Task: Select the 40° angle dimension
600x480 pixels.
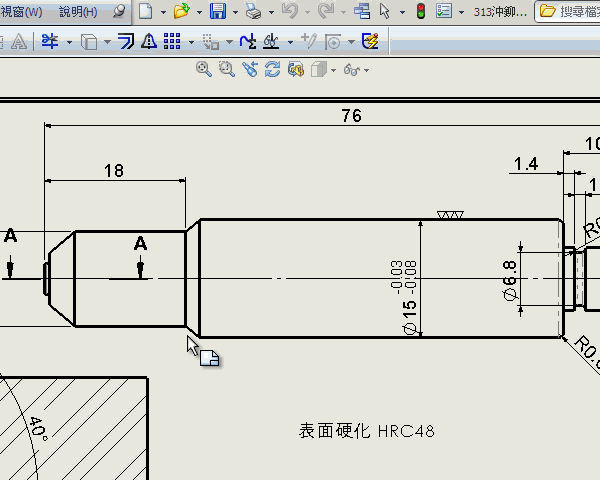Action: point(38,428)
